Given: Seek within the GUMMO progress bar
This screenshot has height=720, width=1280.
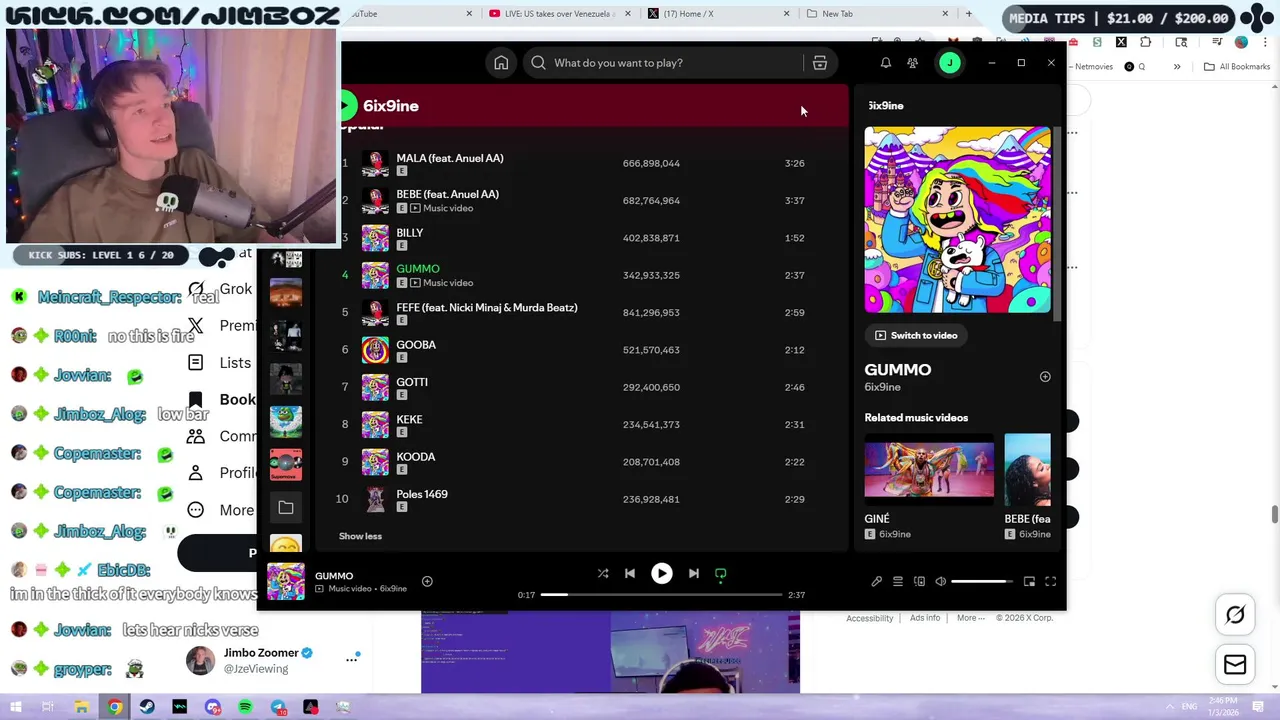Looking at the screenshot, I should click(x=662, y=595).
